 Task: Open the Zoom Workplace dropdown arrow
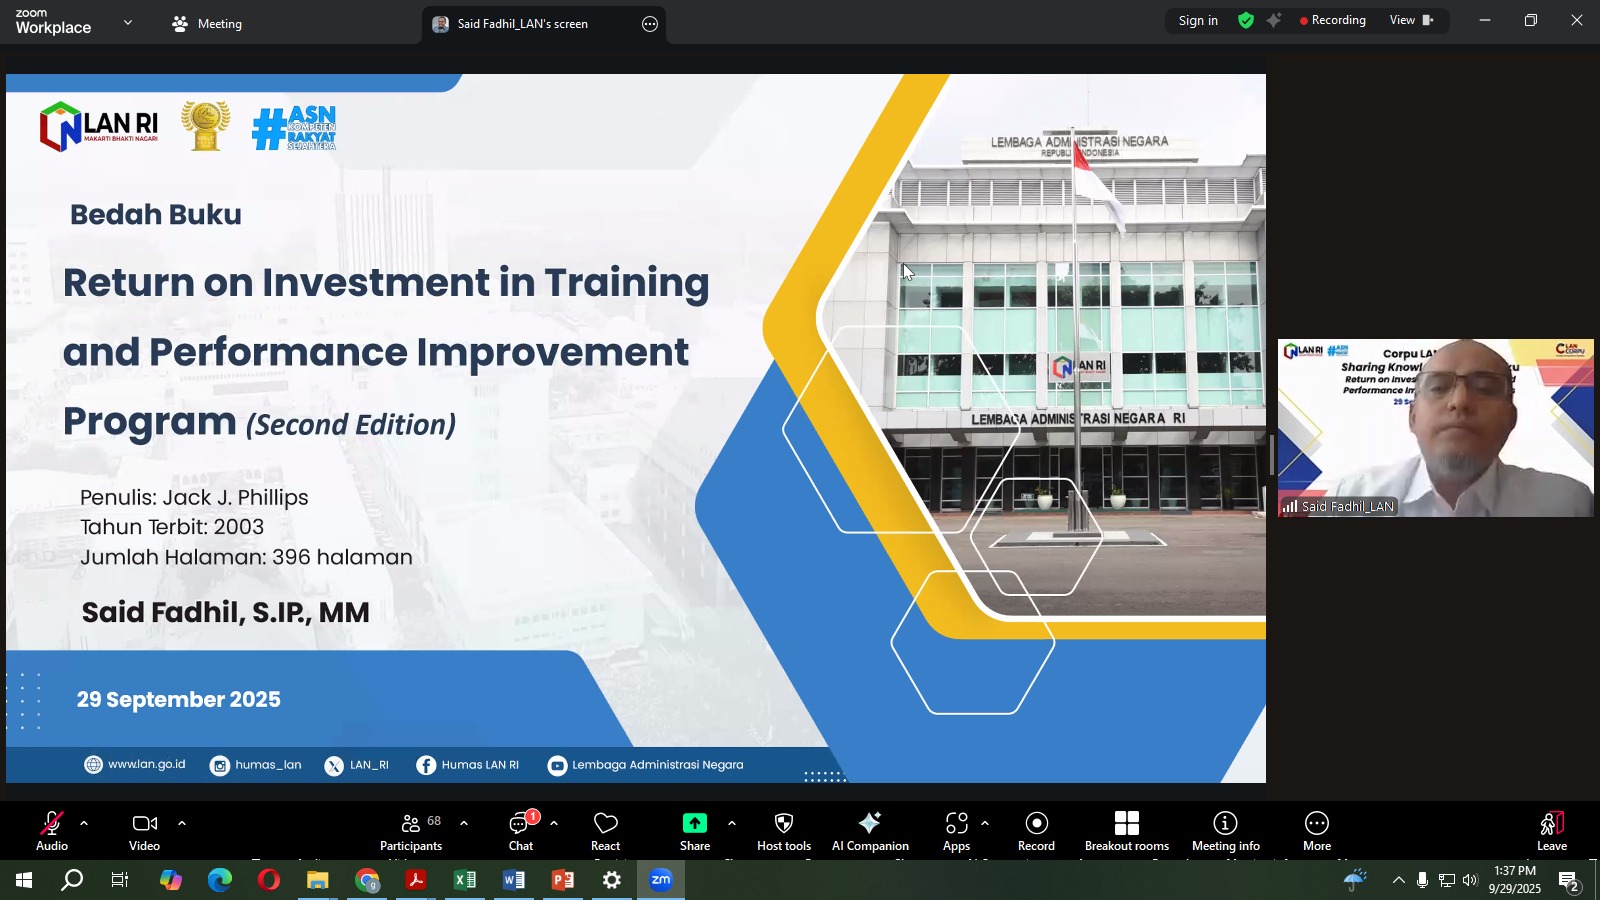click(128, 22)
